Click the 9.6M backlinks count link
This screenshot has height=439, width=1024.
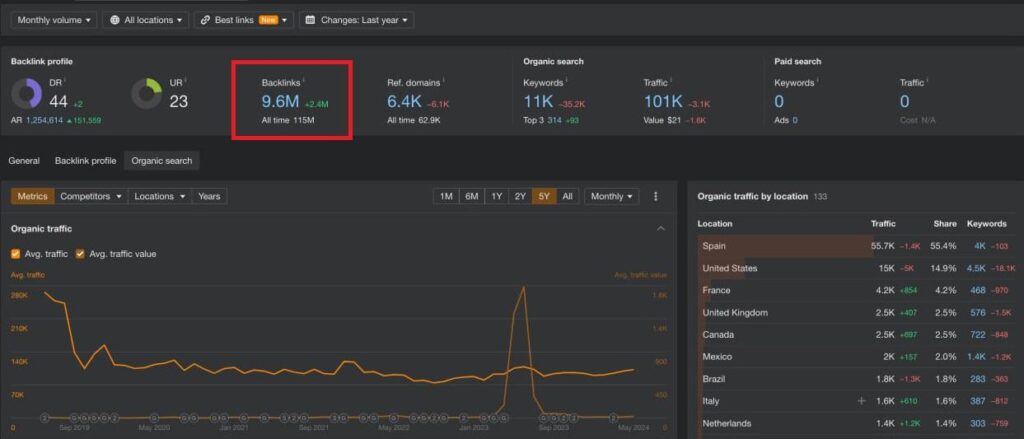279,102
